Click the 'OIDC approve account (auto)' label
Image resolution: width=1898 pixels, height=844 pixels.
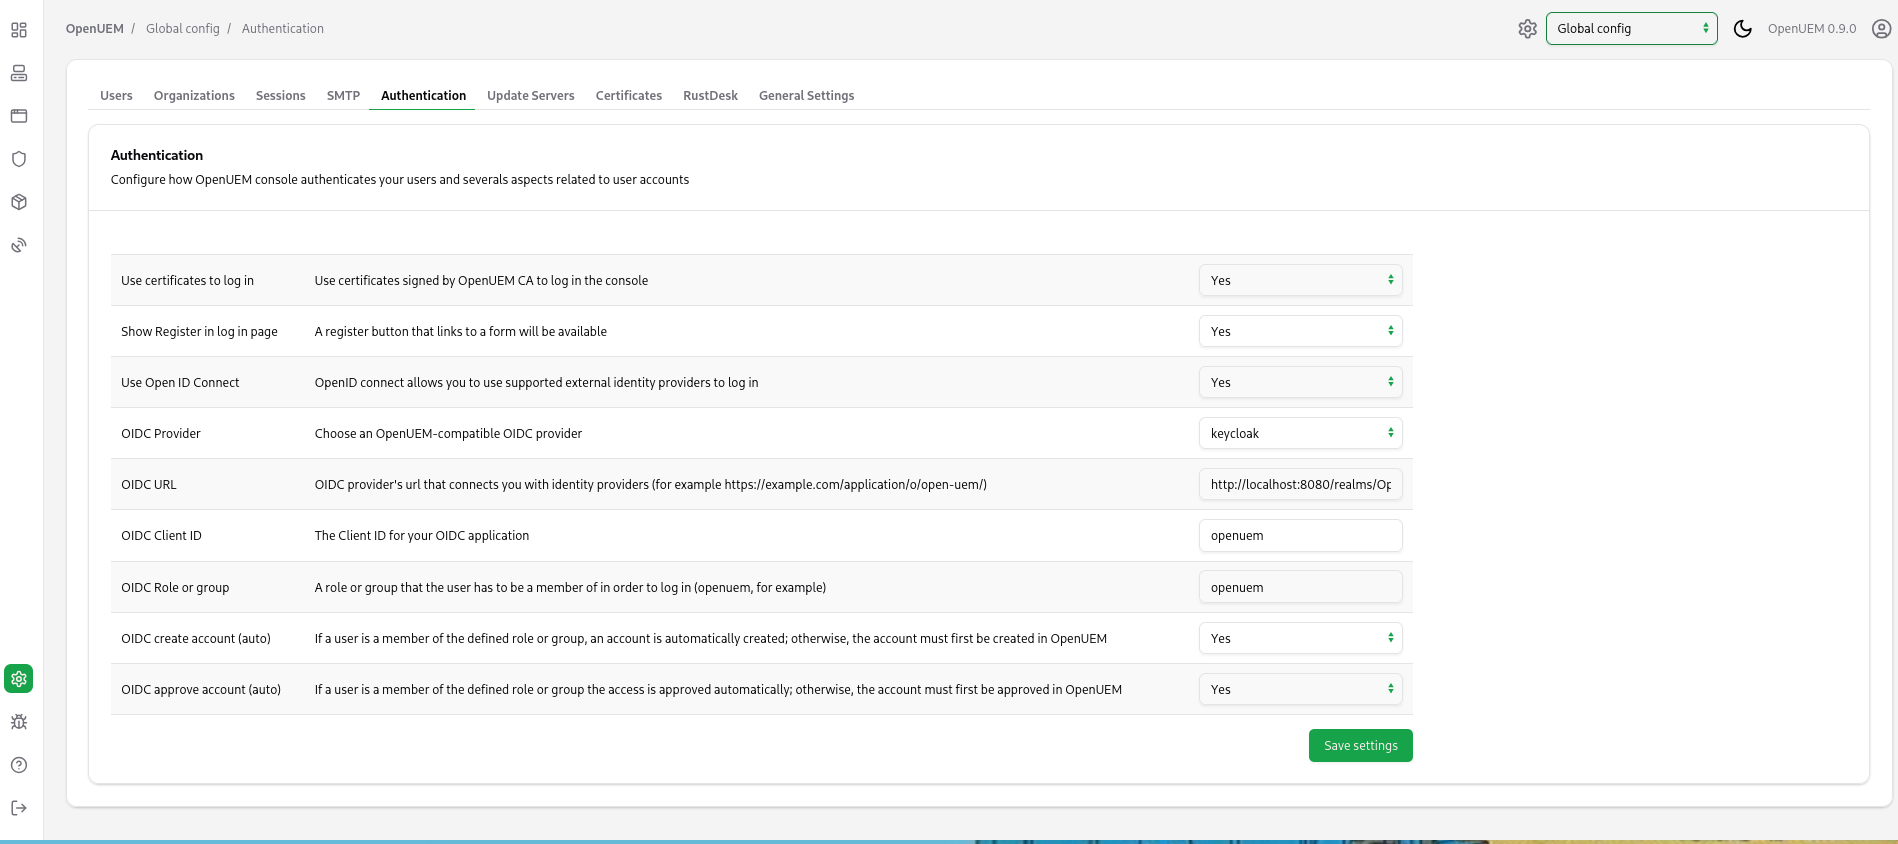click(201, 690)
